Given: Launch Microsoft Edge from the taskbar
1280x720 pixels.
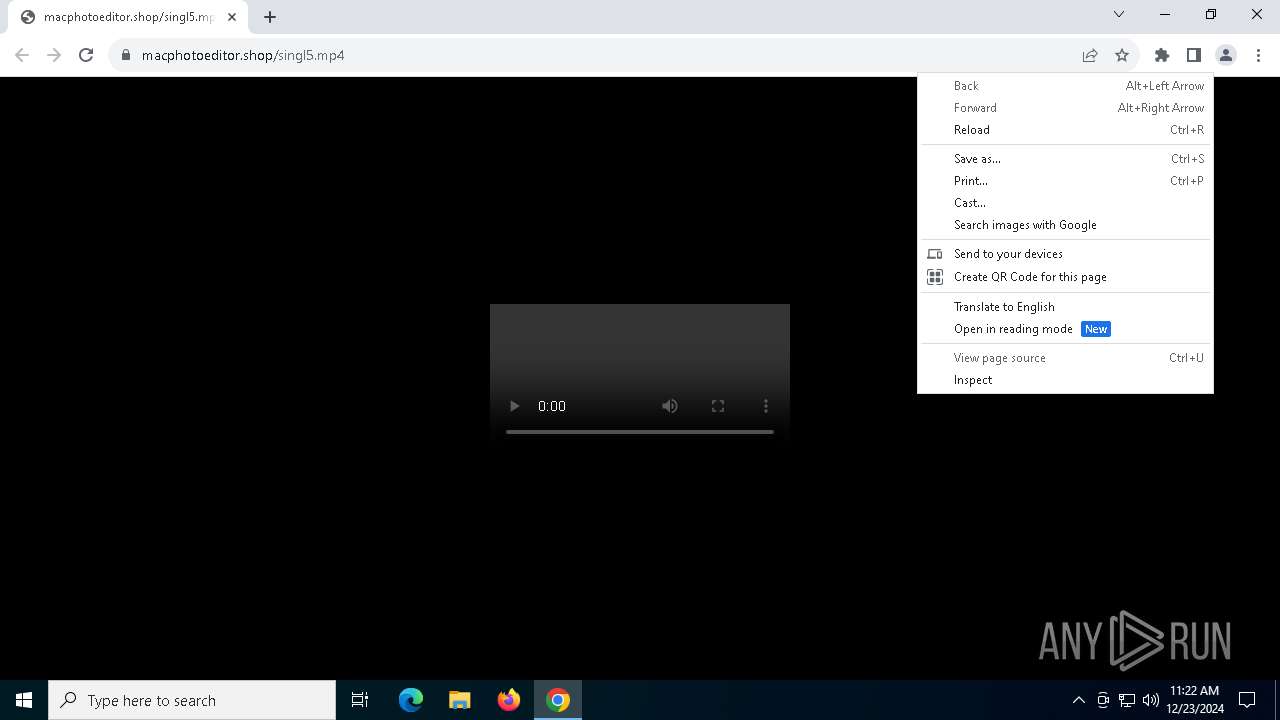Looking at the screenshot, I should pos(411,700).
